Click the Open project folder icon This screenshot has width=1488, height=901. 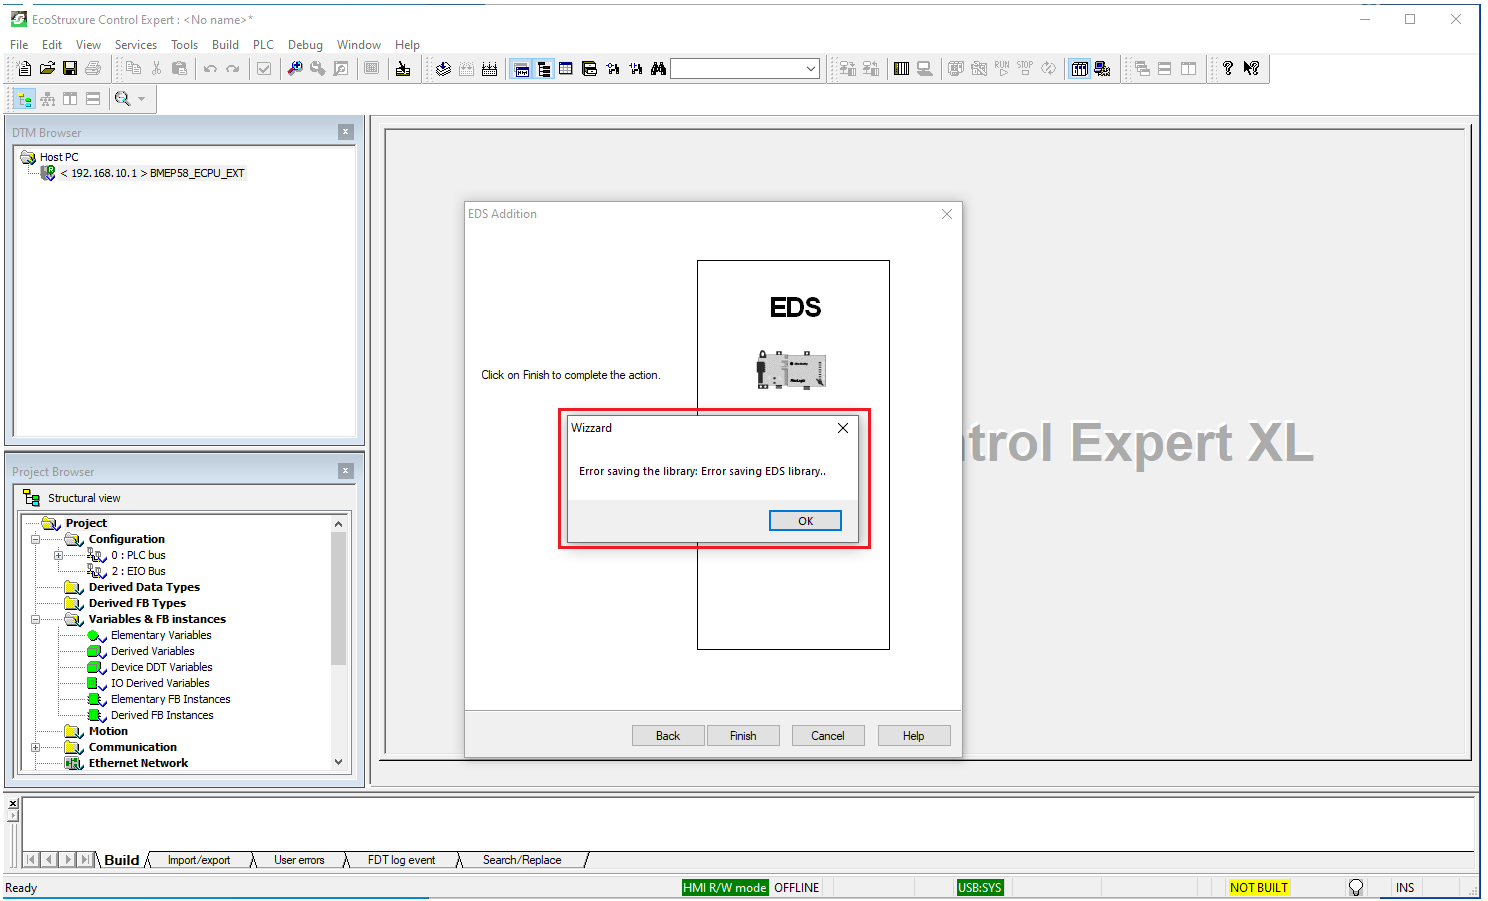pyautogui.click(x=47, y=69)
